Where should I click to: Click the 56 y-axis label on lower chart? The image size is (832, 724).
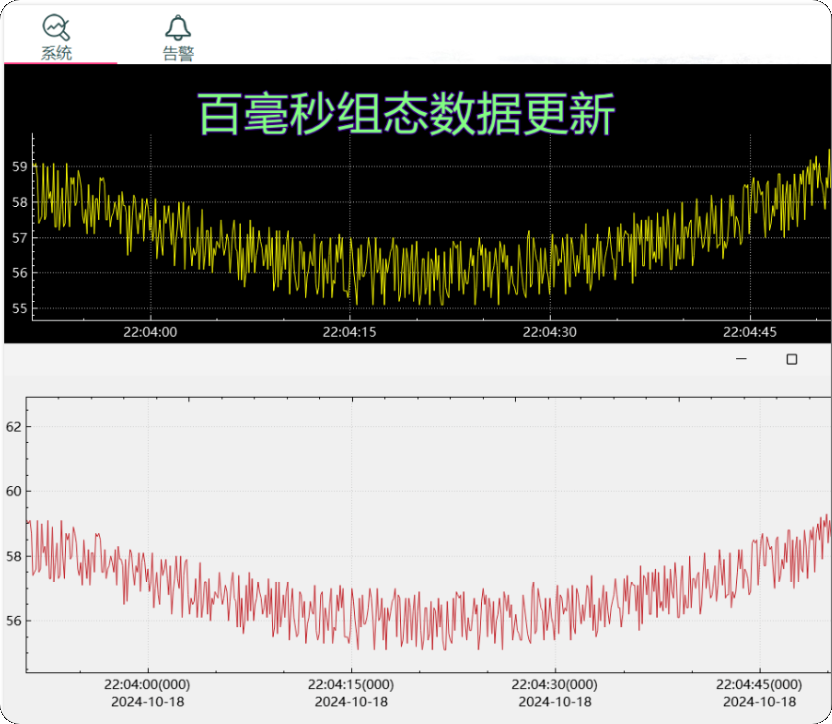(14, 621)
